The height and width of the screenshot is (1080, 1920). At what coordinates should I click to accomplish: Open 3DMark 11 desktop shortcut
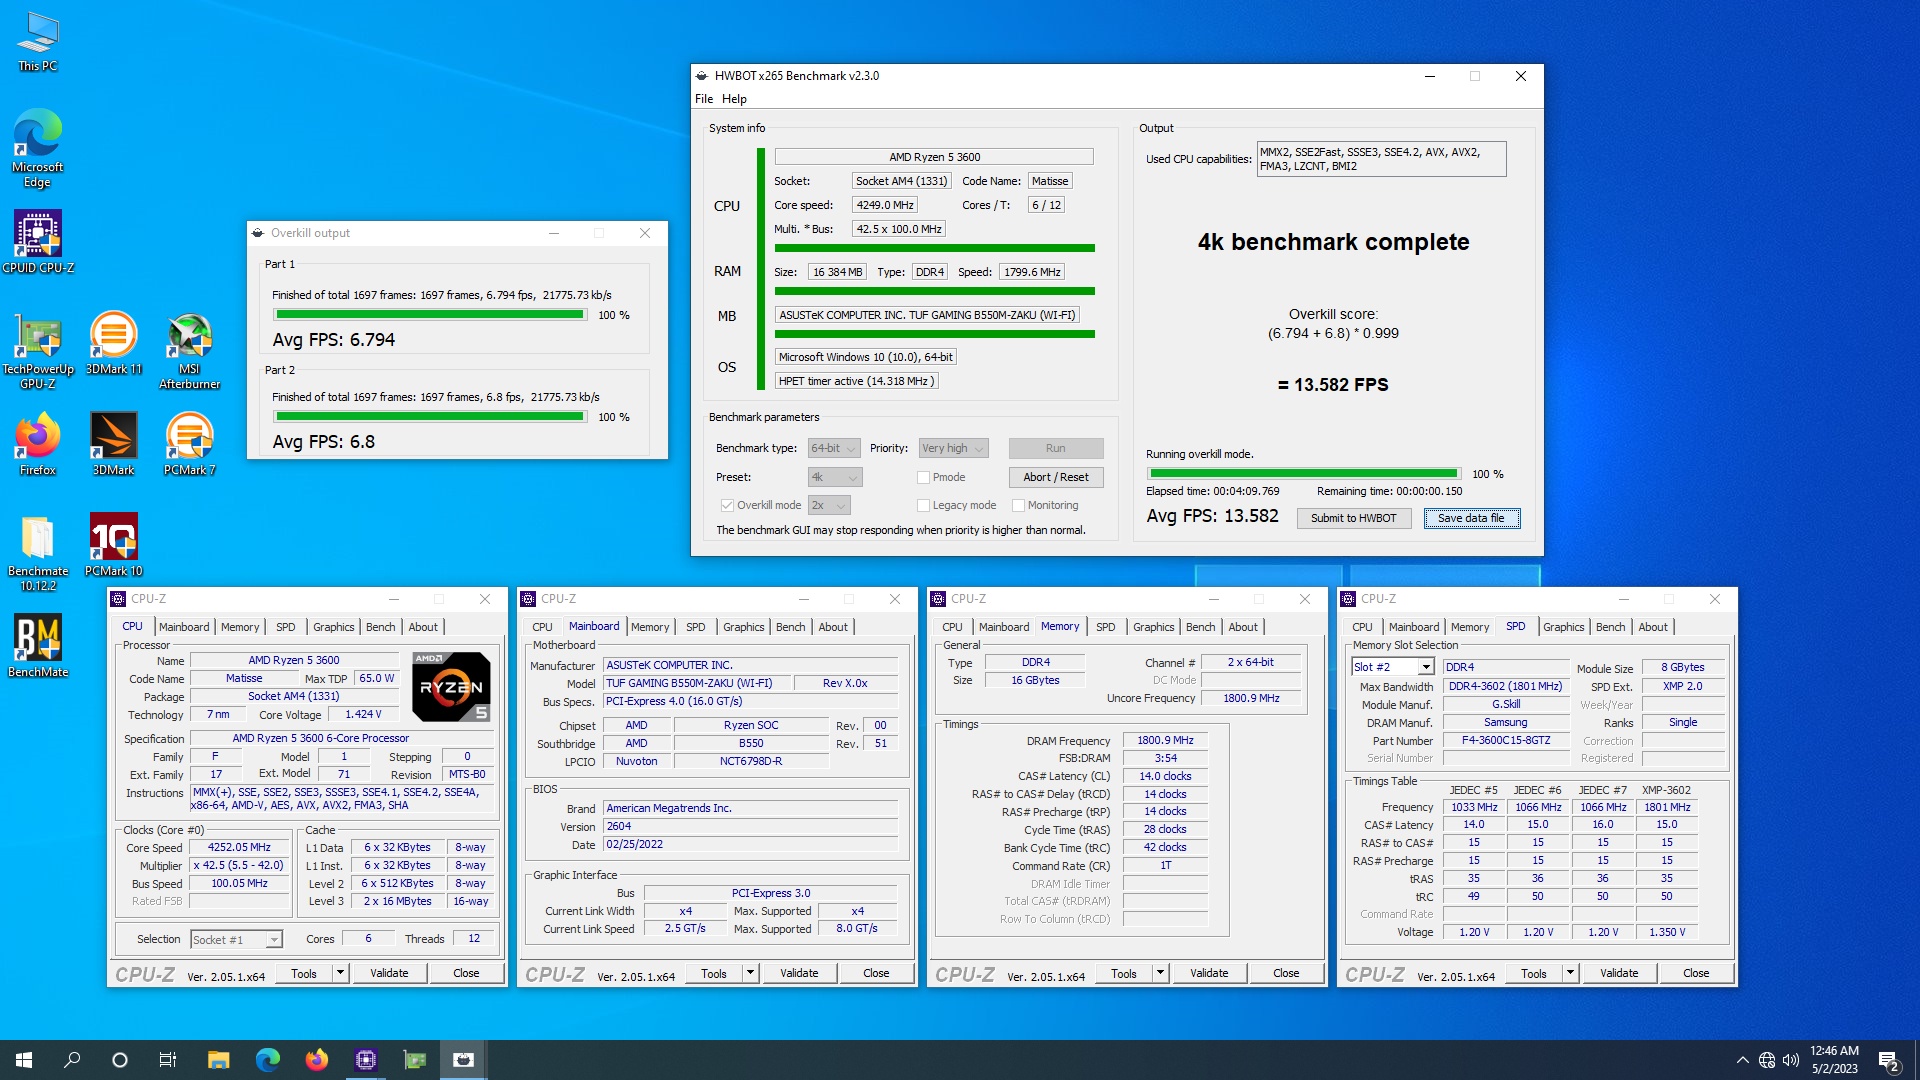[114, 343]
